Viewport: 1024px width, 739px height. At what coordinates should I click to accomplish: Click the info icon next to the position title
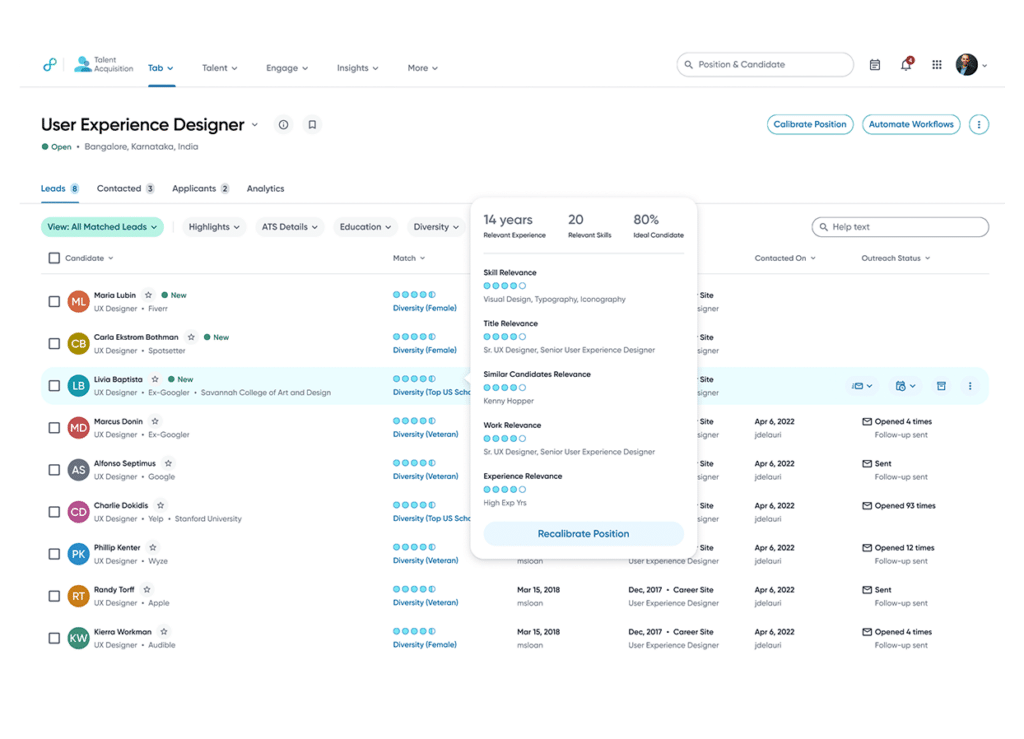point(283,124)
